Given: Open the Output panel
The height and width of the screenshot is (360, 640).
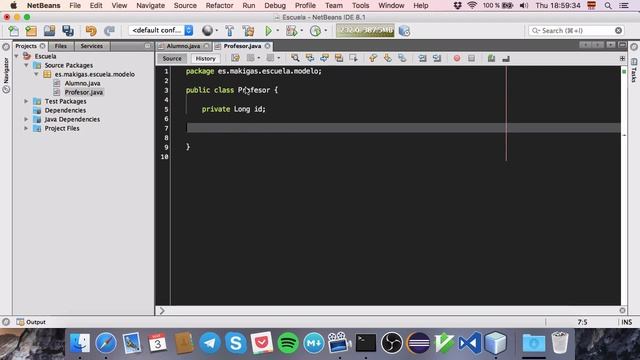Looking at the screenshot, I should point(31,322).
